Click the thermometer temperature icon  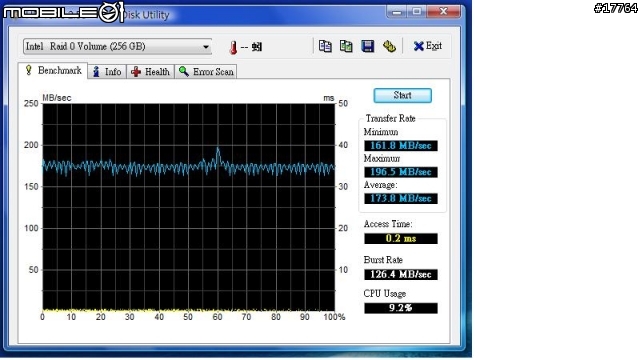[x=233, y=48]
